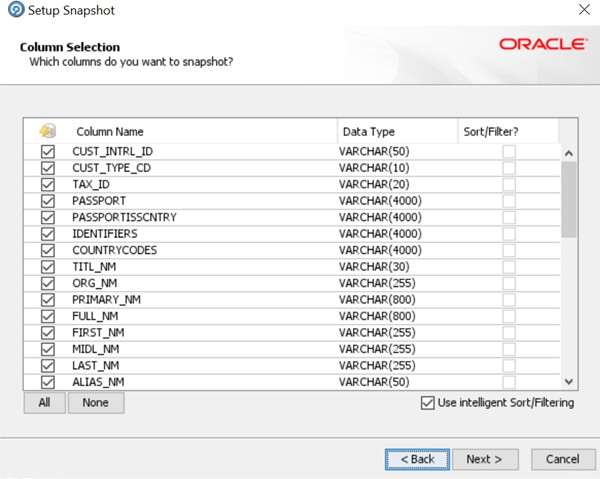
Task: Select all columns with All button
Action: pyautogui.click(x=44, y=402)
